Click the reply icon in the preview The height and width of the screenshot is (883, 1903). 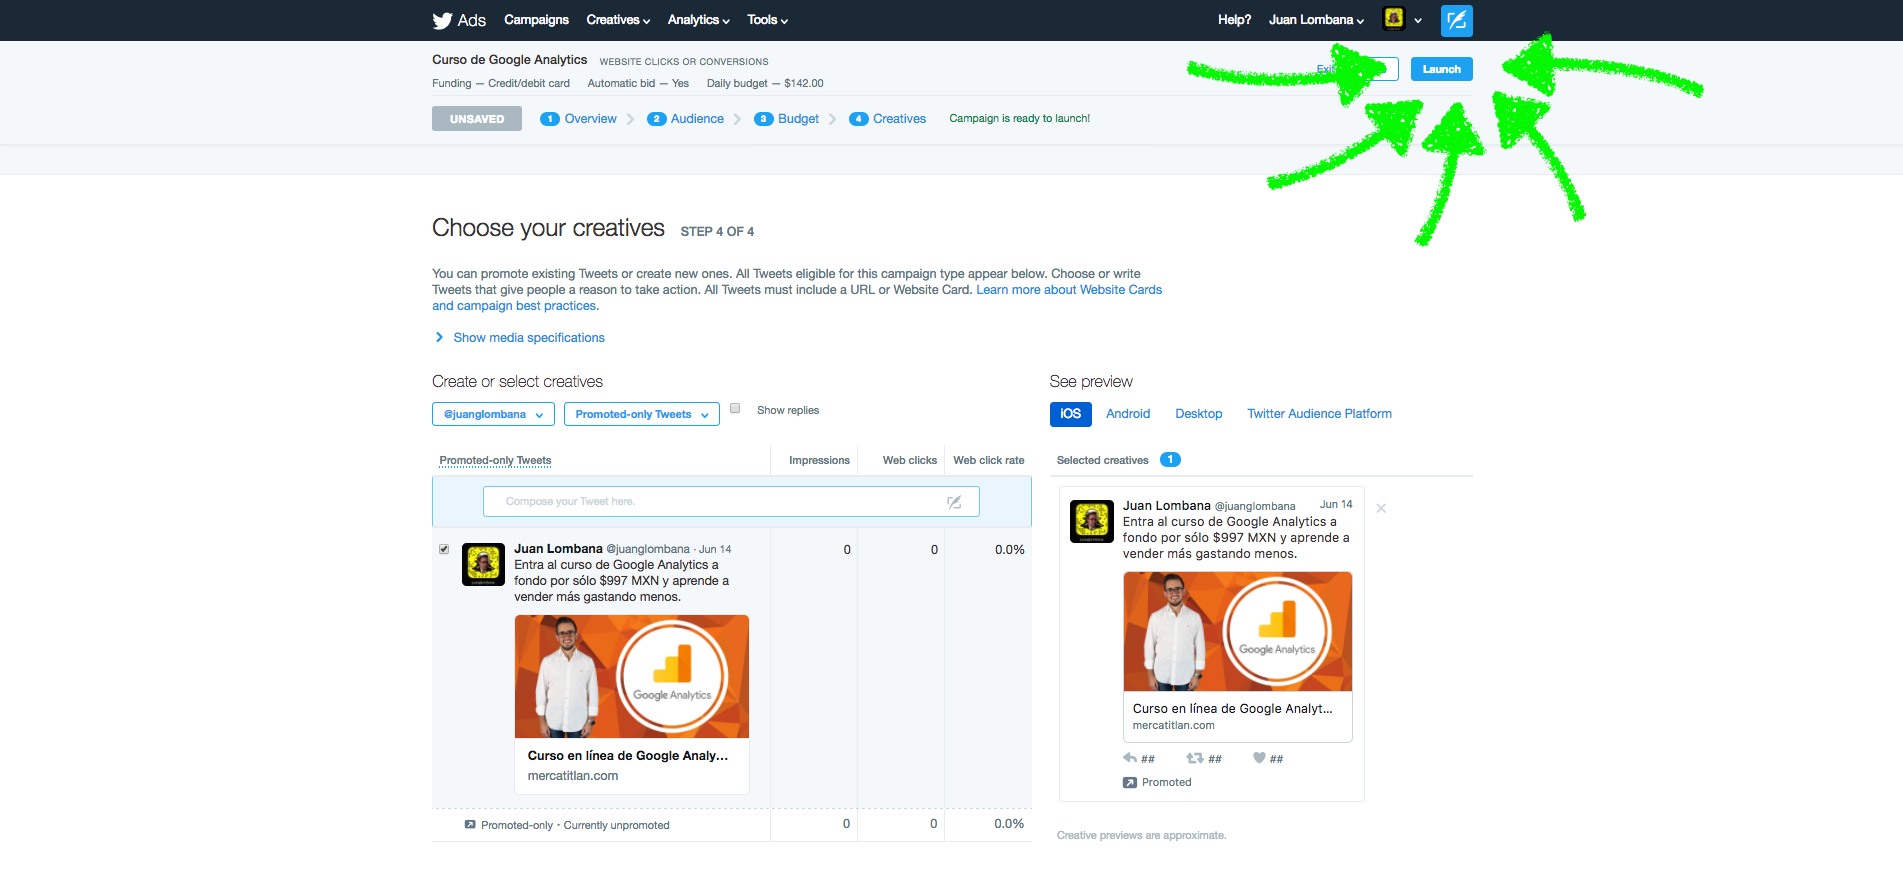click(1130, 758)
